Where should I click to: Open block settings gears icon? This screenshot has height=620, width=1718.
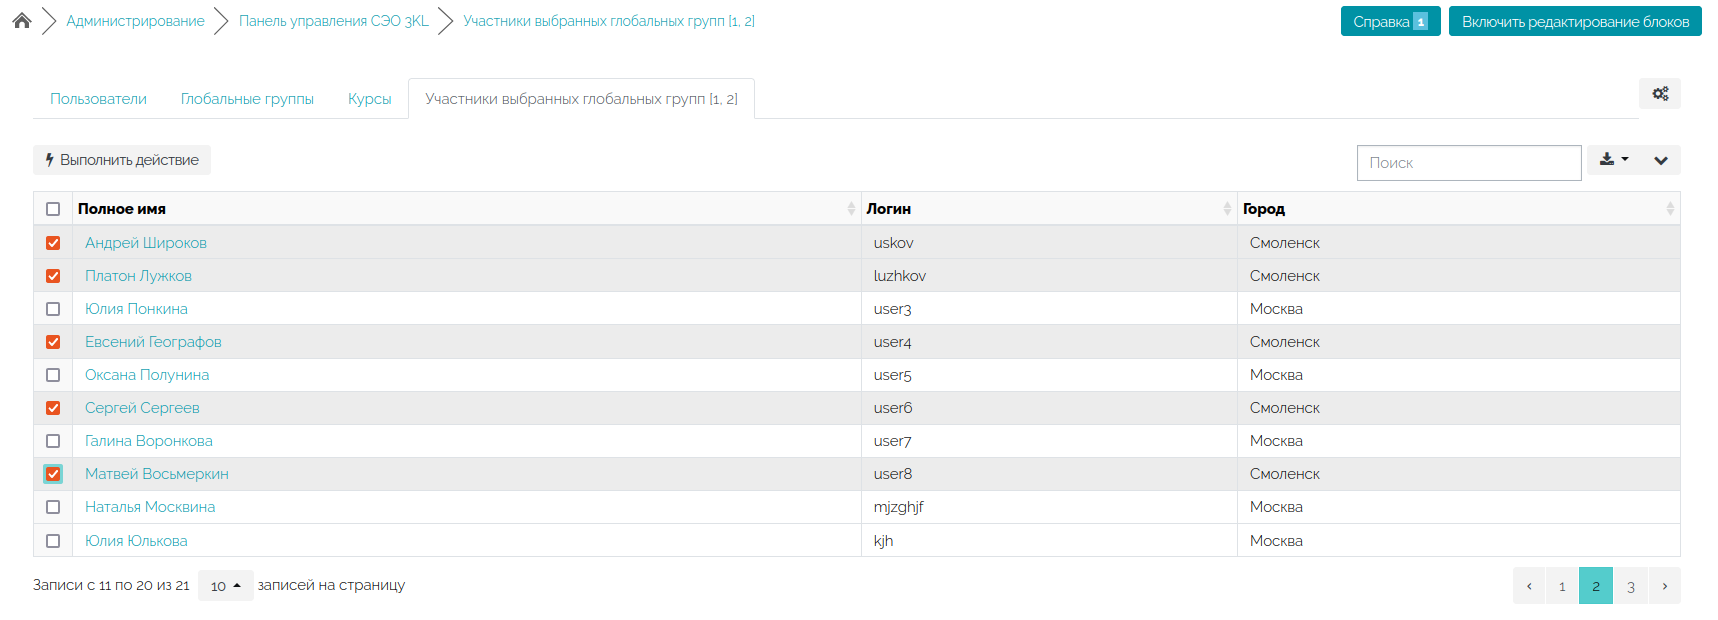click(x=1660, y=93)
